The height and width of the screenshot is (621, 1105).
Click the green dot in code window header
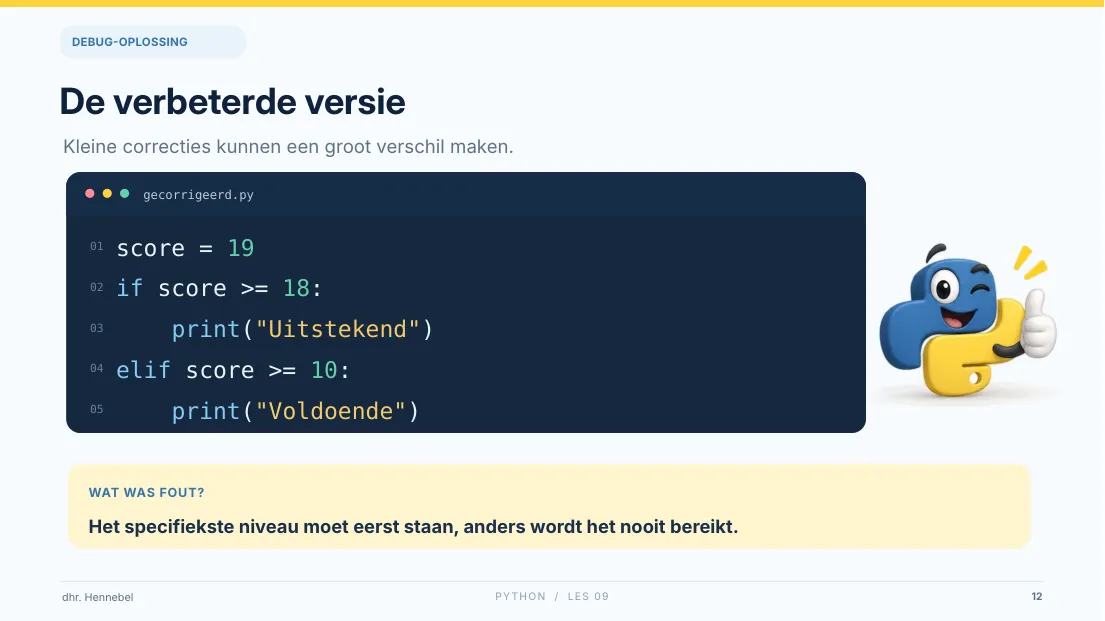125,194
